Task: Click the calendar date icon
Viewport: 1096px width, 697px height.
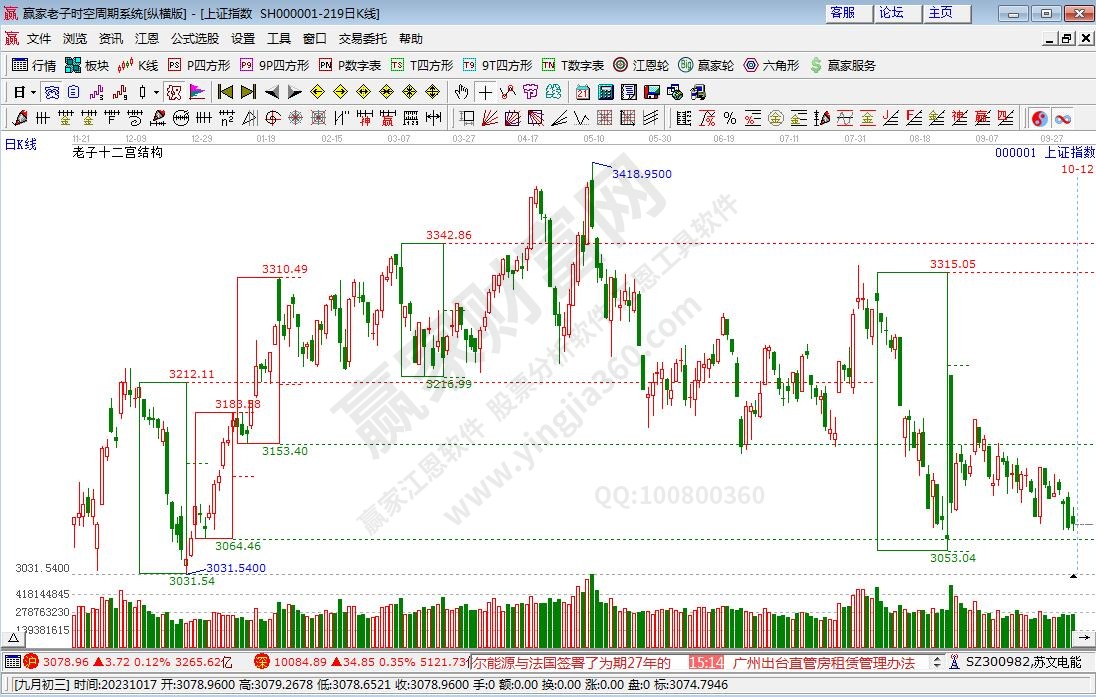Action: [582, 92]
